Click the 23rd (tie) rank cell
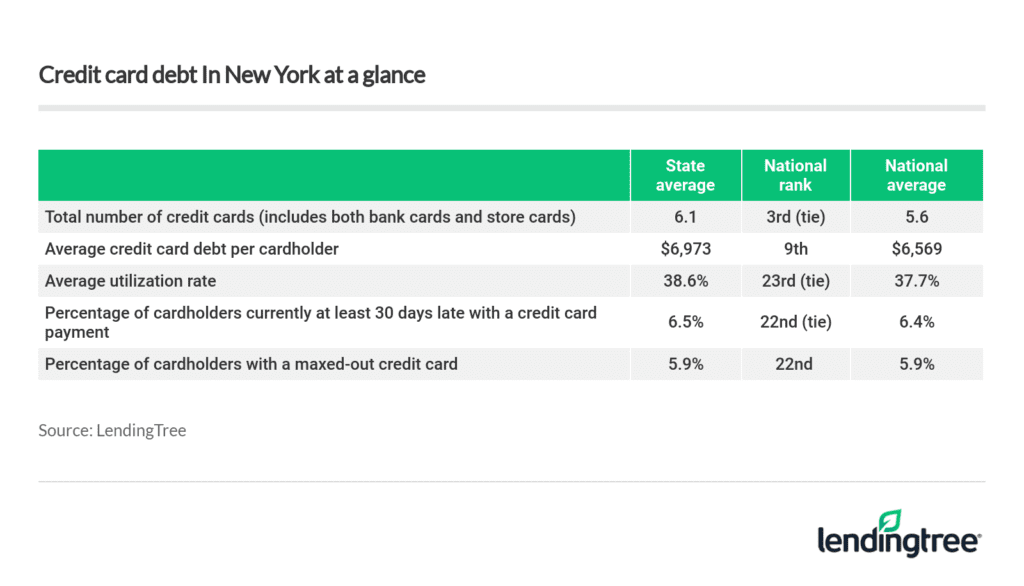This screenshot has width=1024, height=586. point(795,281)
